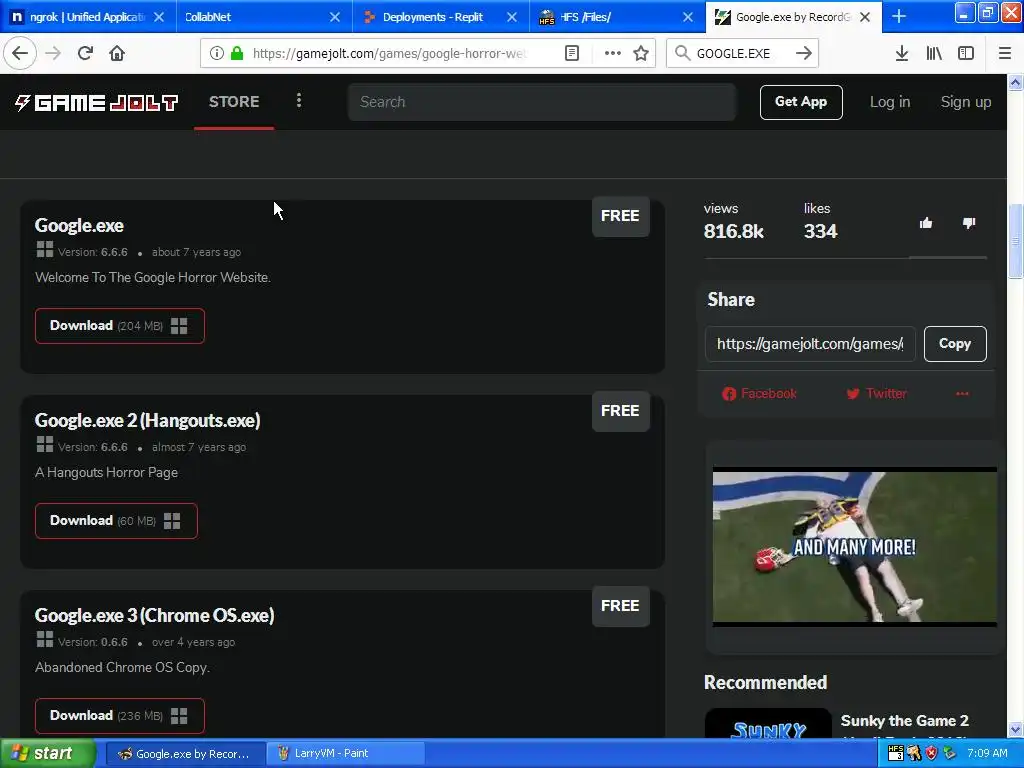1024x768 pixels.
Task: Open the library bookshelf icon
Action: (x=934, y=53)
